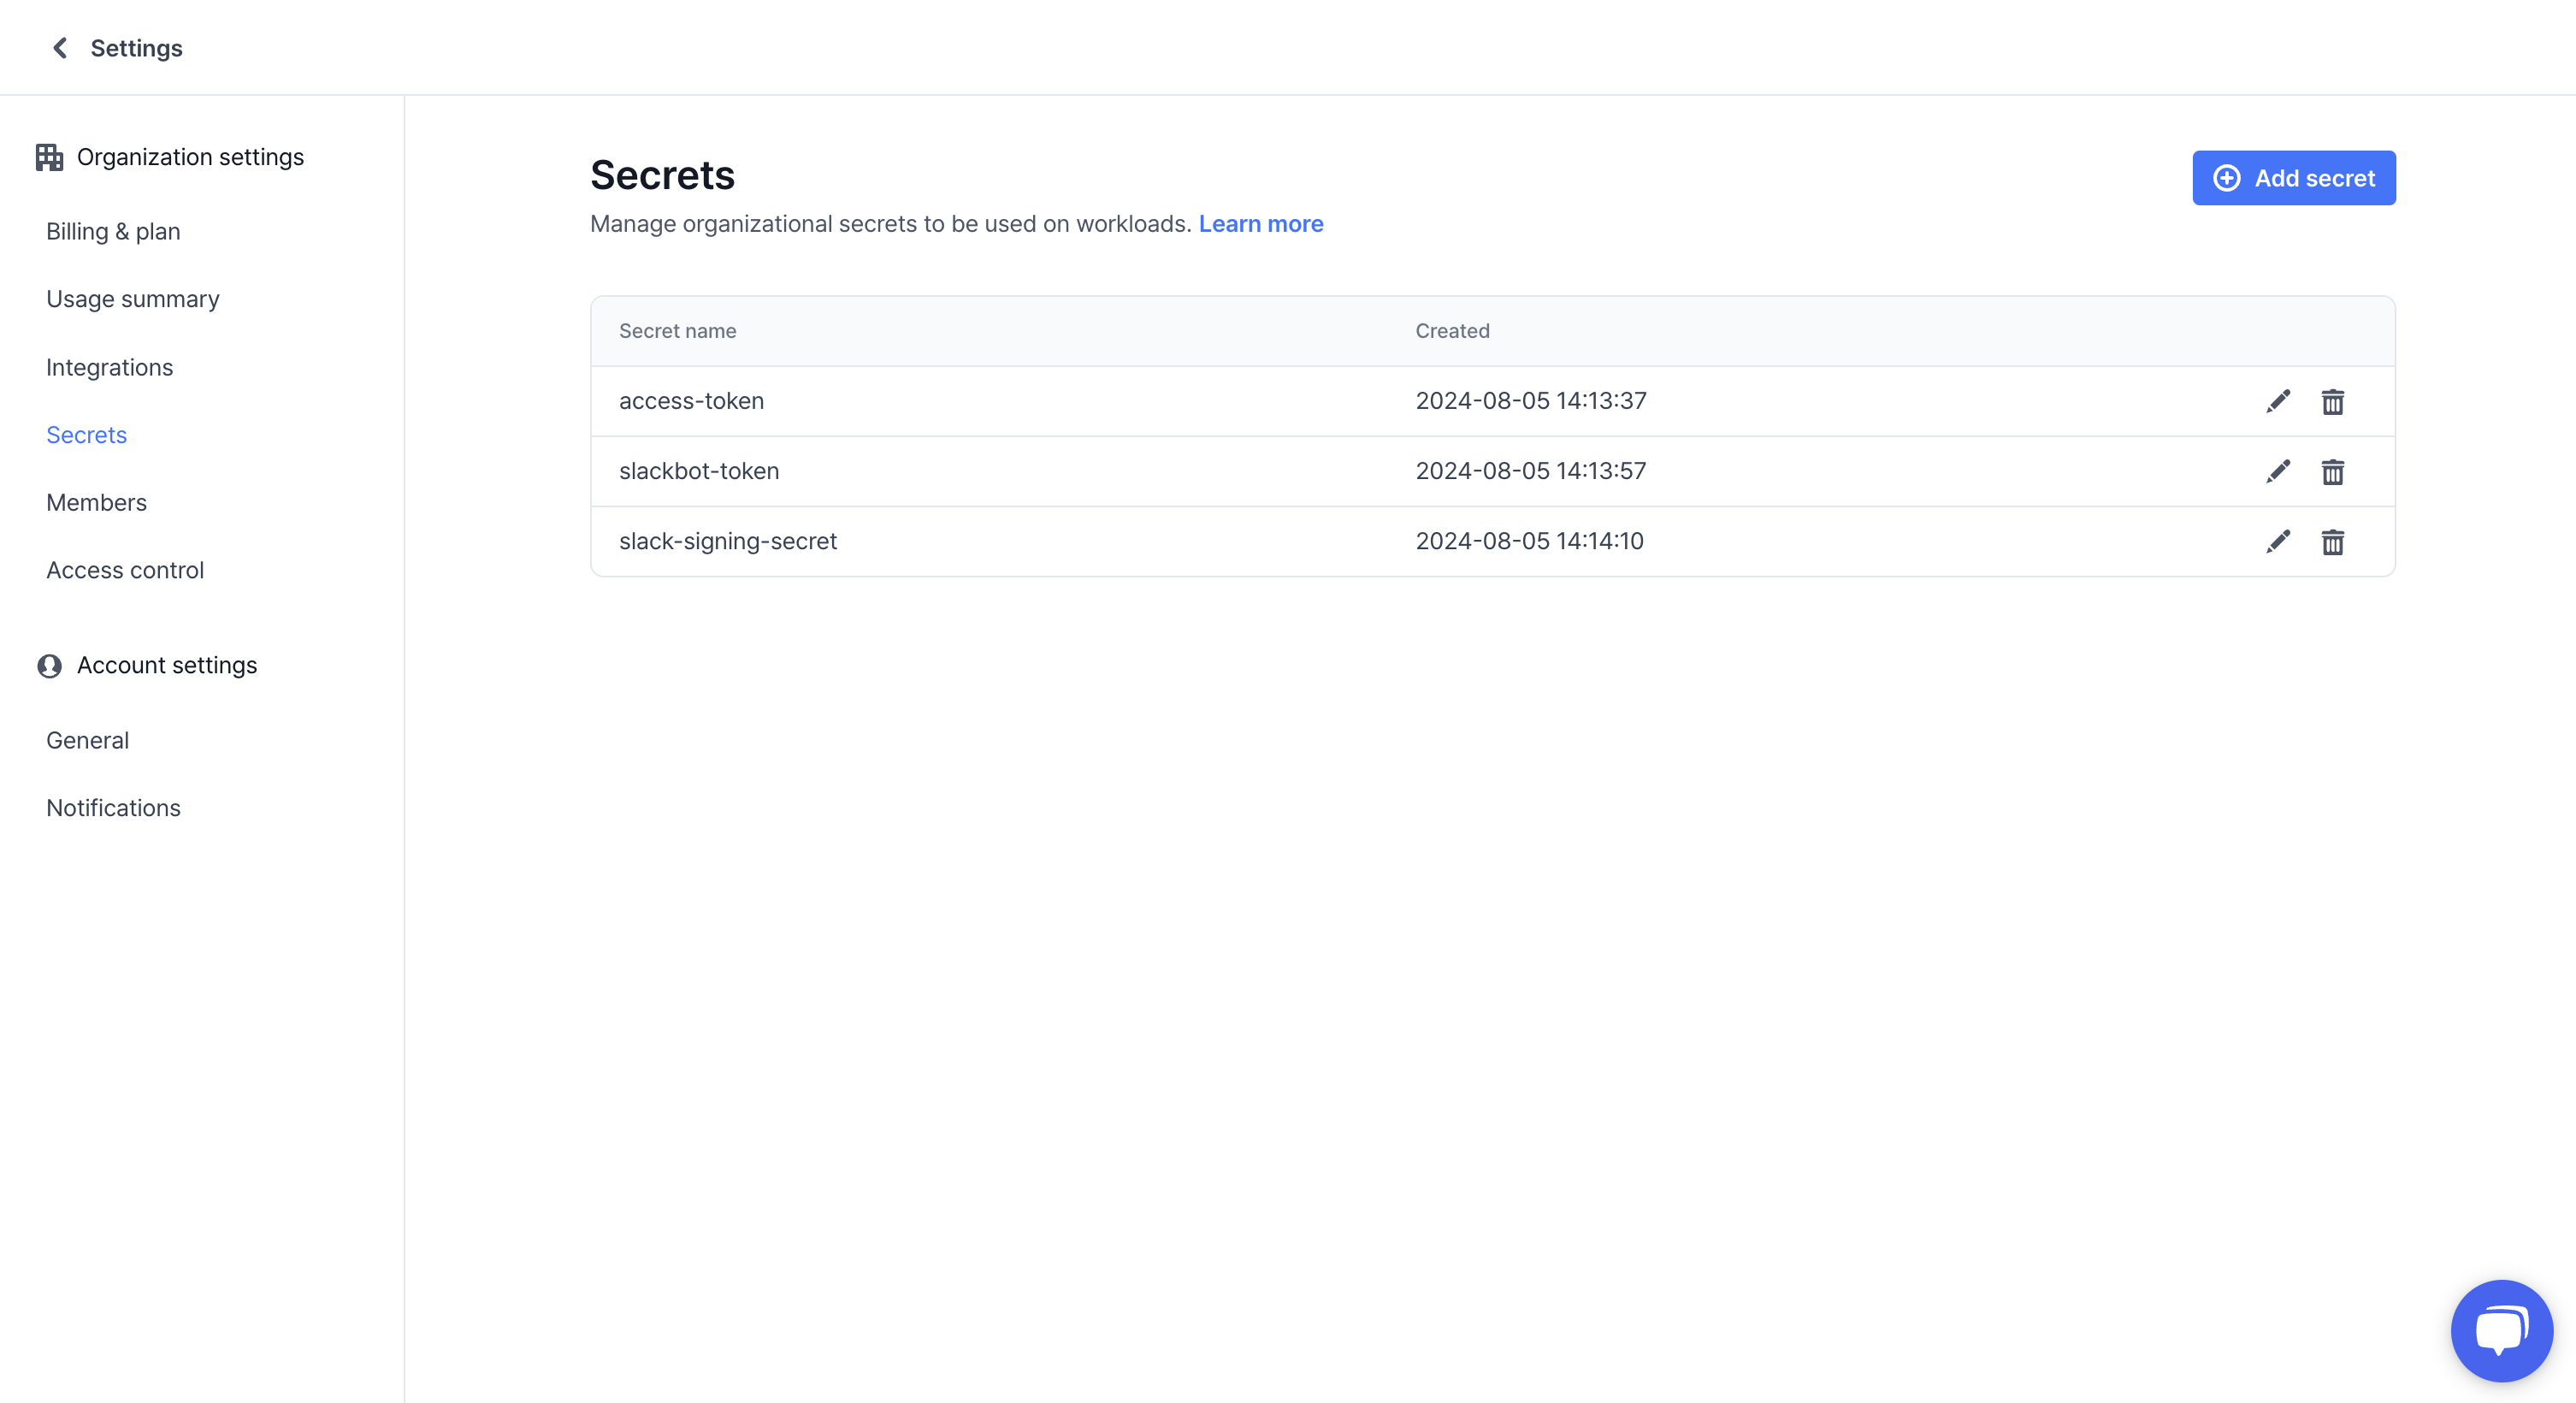Edit the access-token secret

click(2278, 401)
